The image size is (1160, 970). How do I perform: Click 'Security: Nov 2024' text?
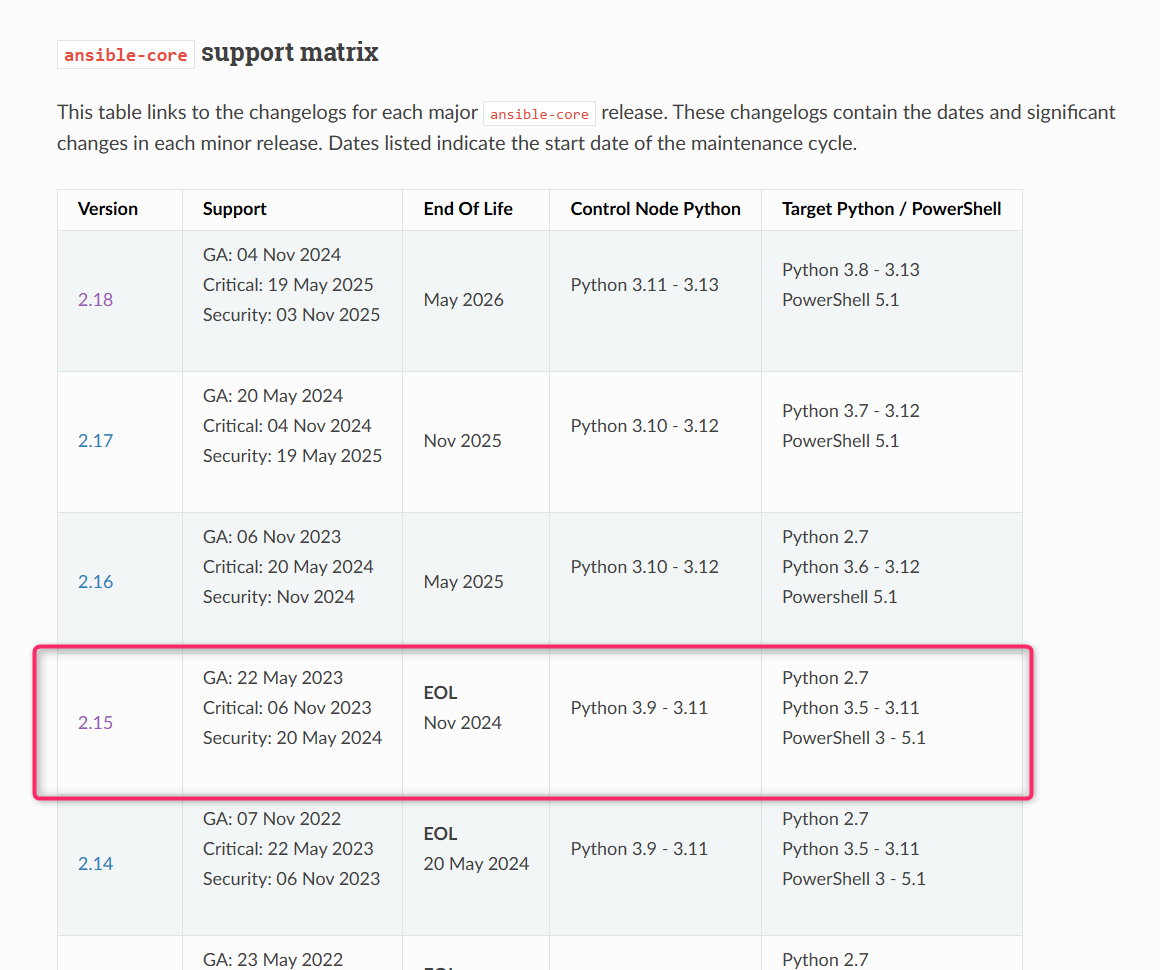pos(279,597)
